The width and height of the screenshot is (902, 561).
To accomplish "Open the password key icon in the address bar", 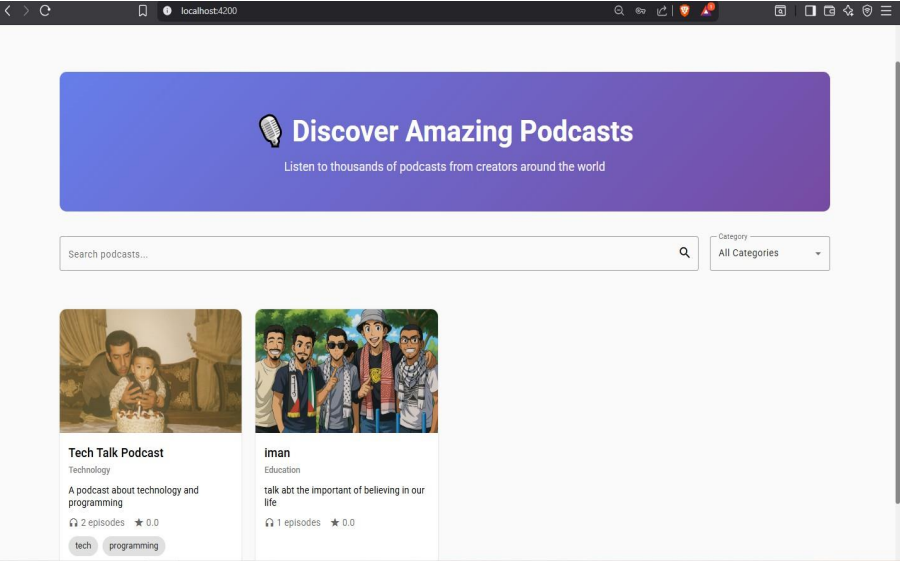I will (x=640, y=10).
